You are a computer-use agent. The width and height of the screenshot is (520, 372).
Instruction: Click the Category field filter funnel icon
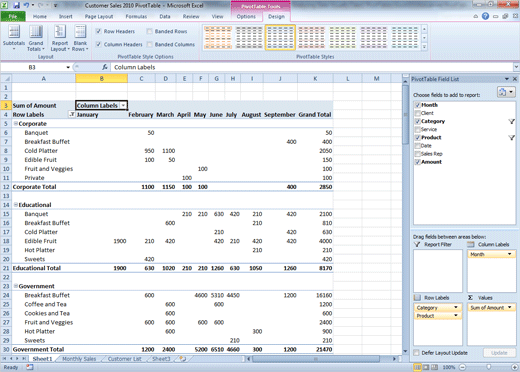point(511,121)
